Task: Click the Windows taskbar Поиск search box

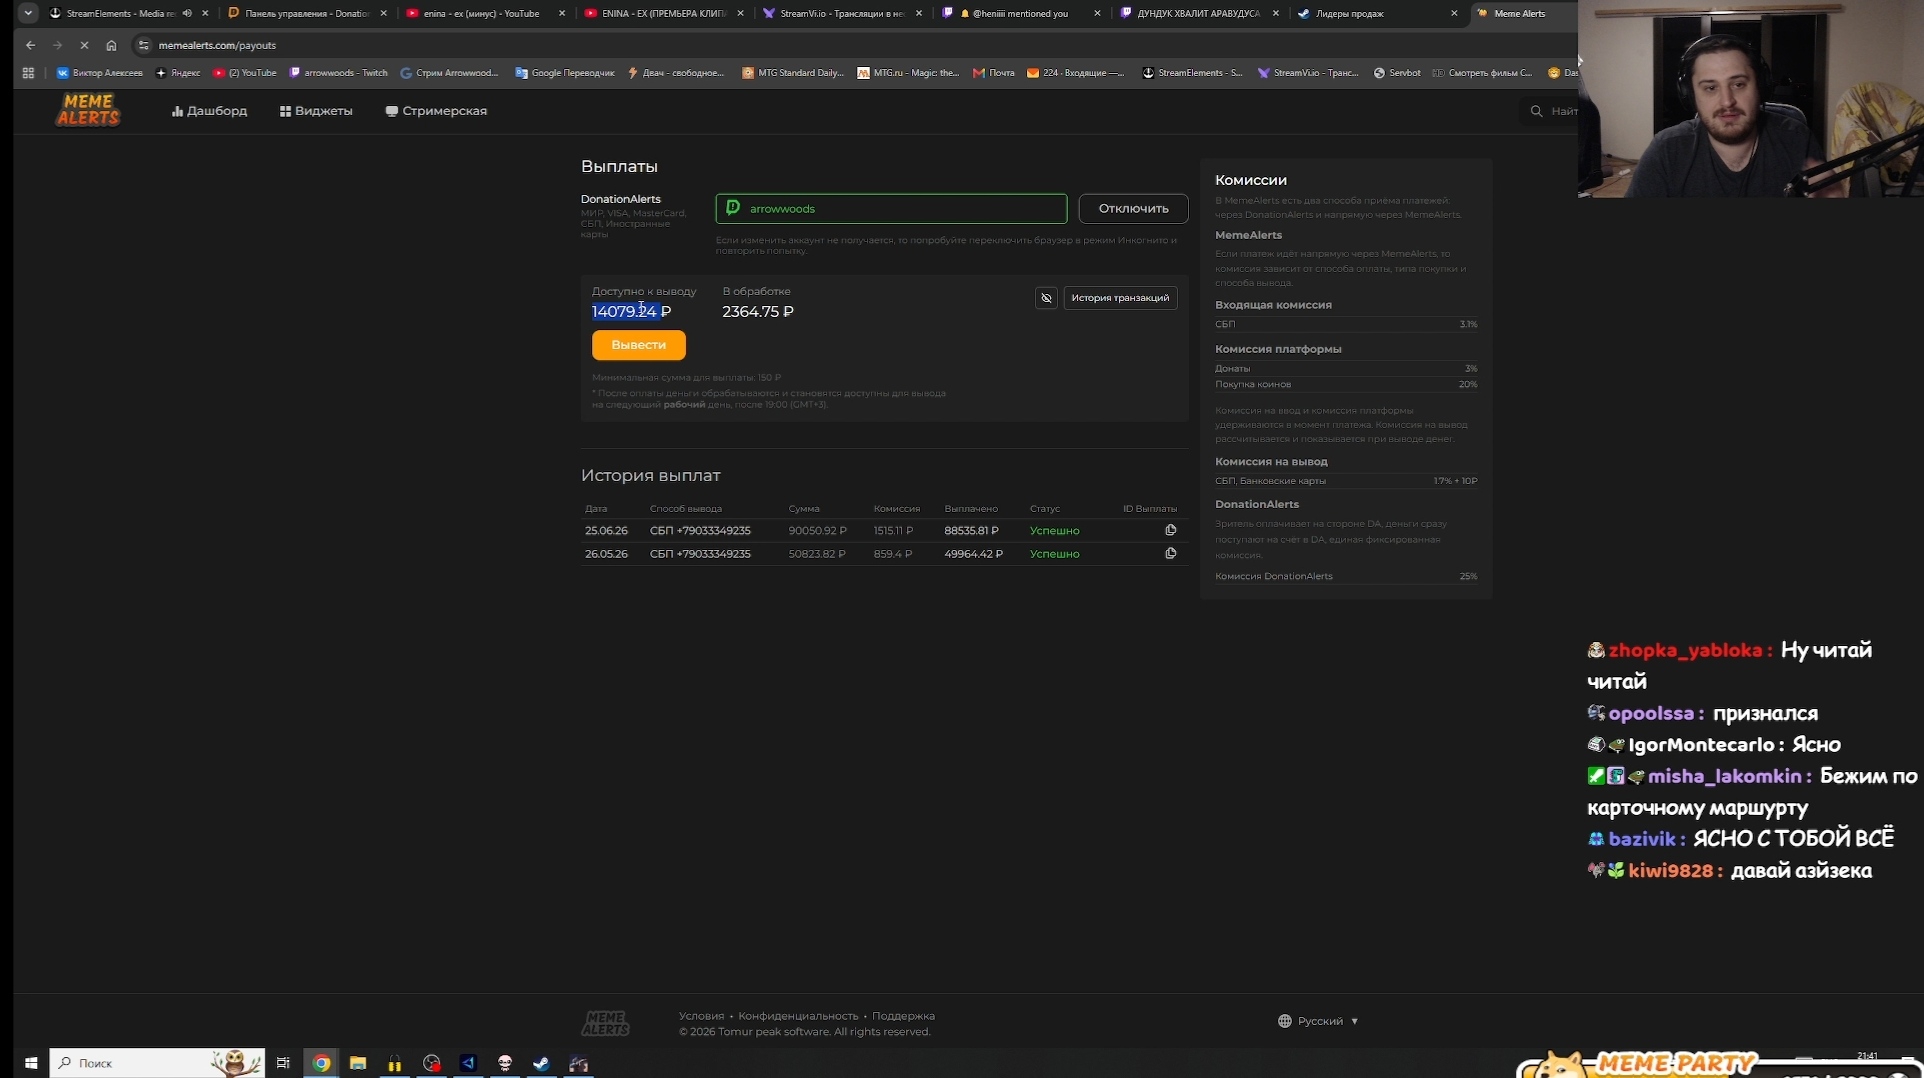Action: click(x=157, y=1063)
